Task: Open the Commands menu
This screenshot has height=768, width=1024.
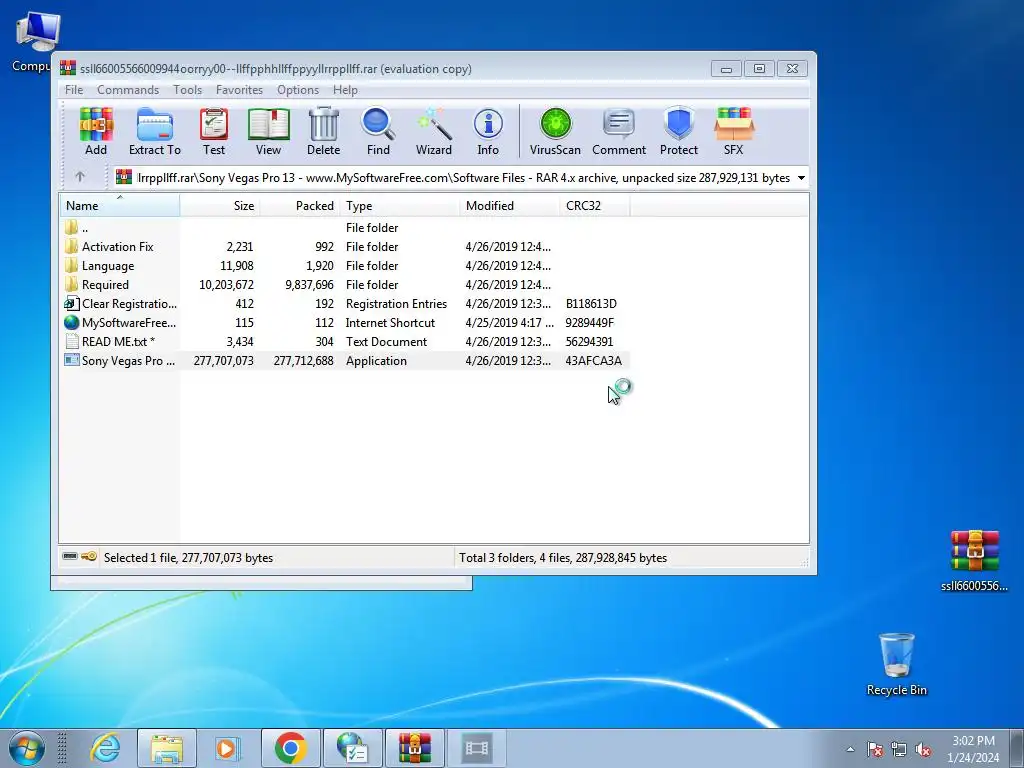Action: [x=128, y=89]
